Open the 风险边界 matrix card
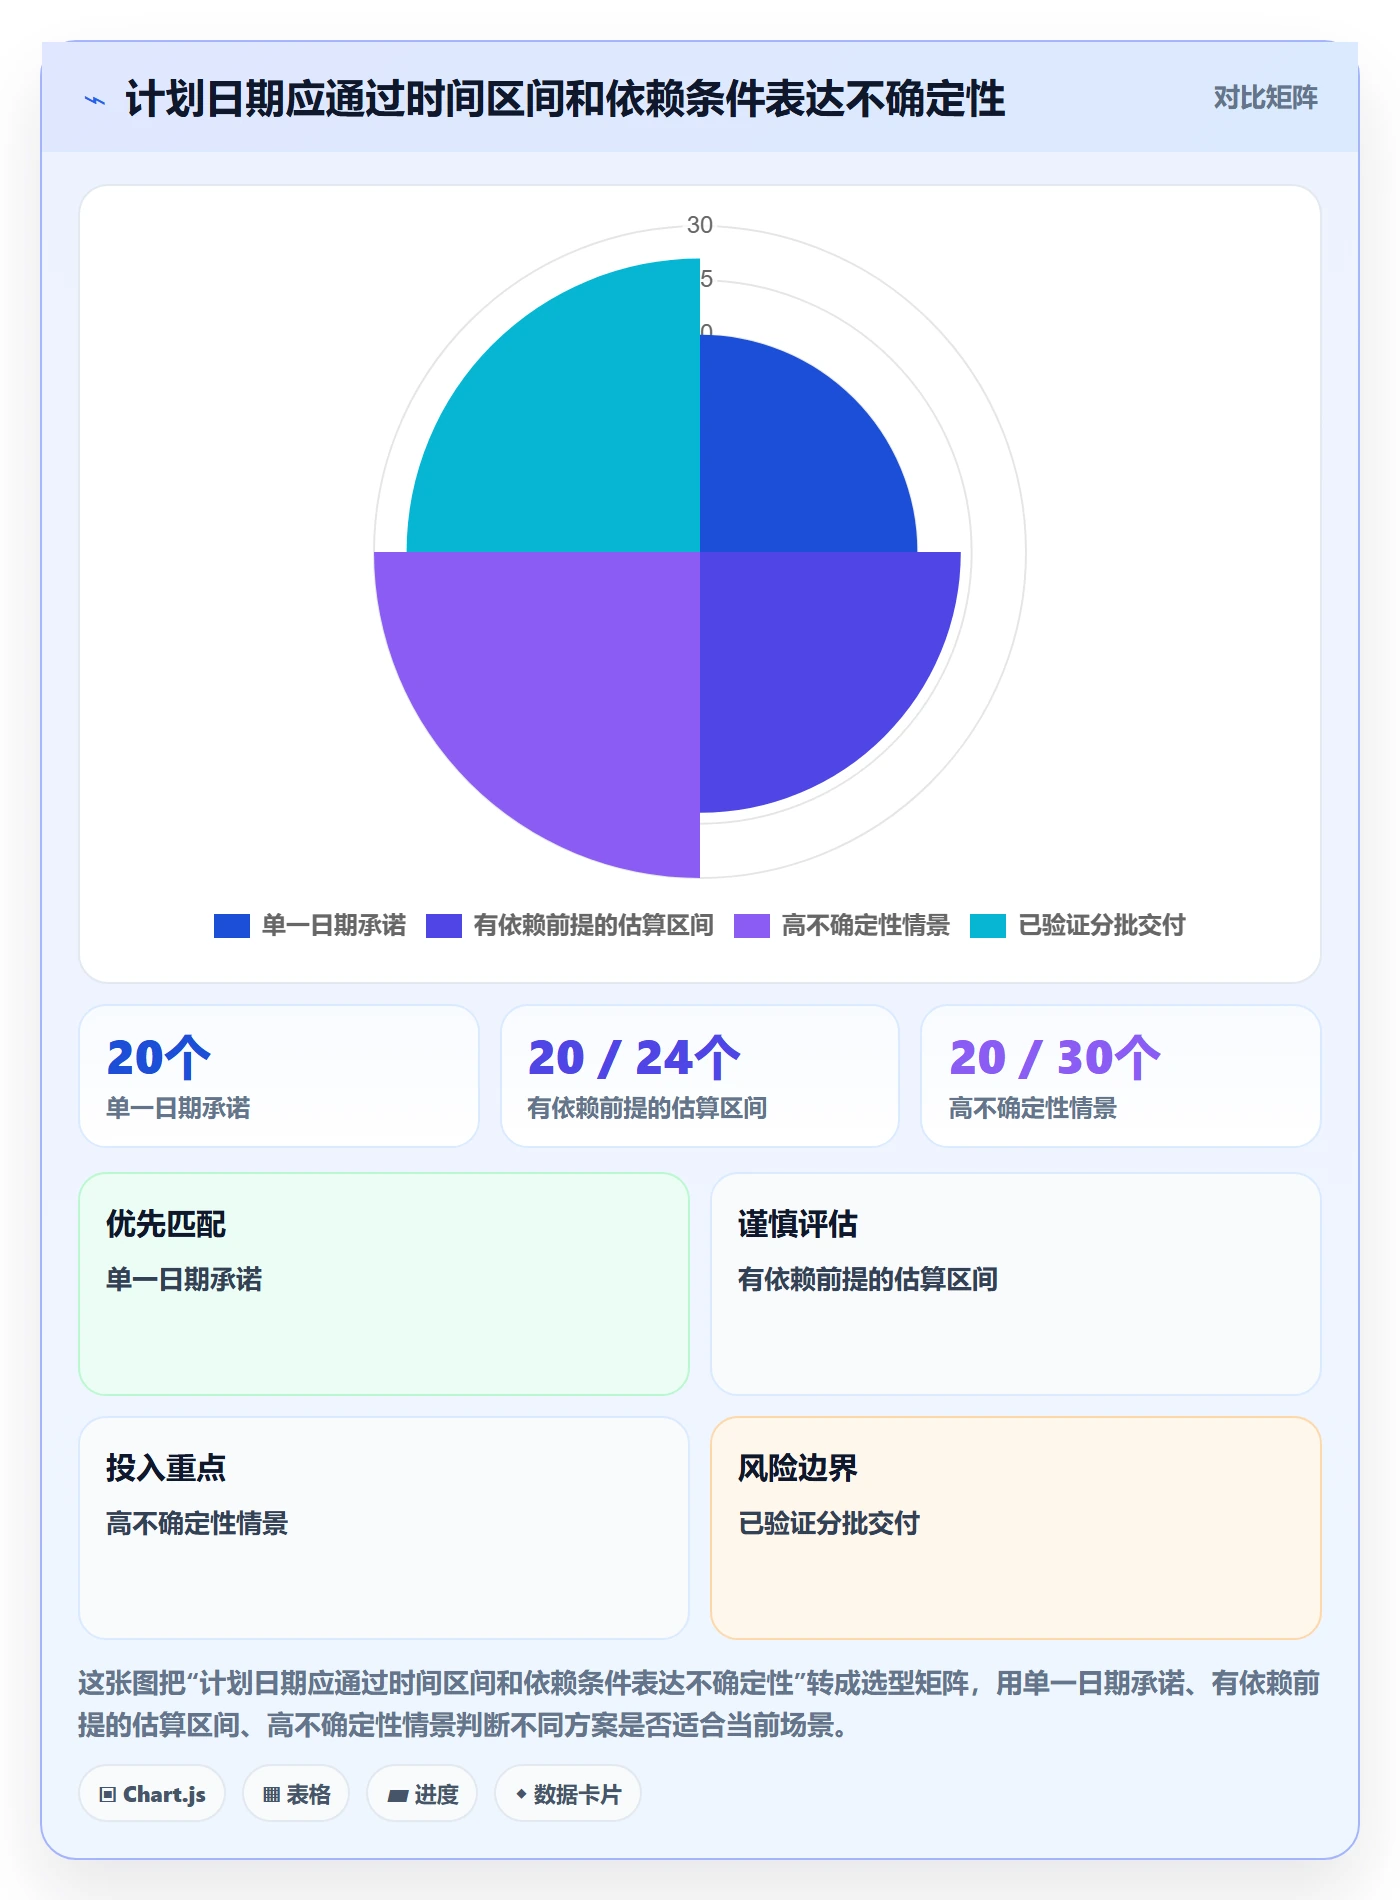 click(1016, 1528)
